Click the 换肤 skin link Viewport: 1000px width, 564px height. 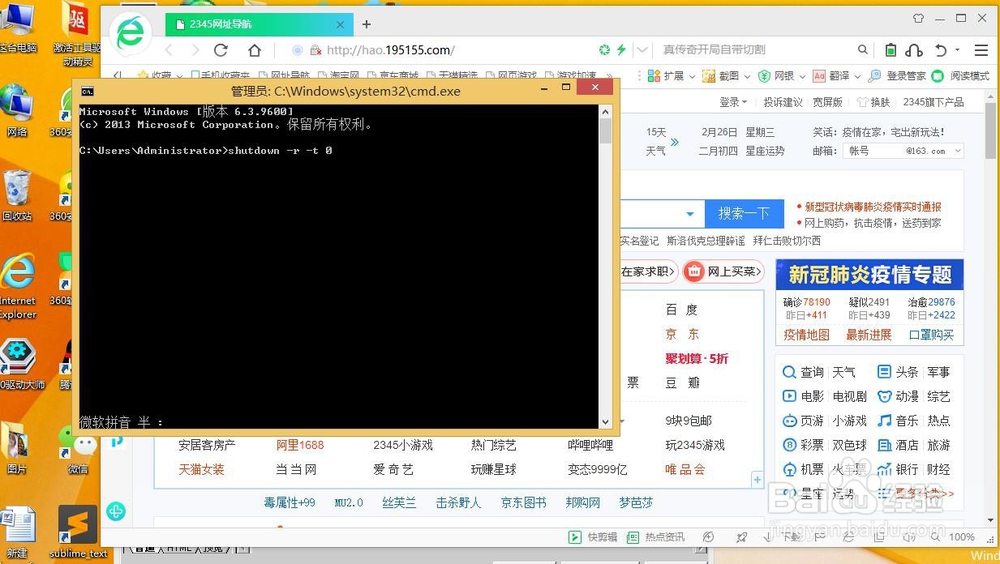(873, 102)
